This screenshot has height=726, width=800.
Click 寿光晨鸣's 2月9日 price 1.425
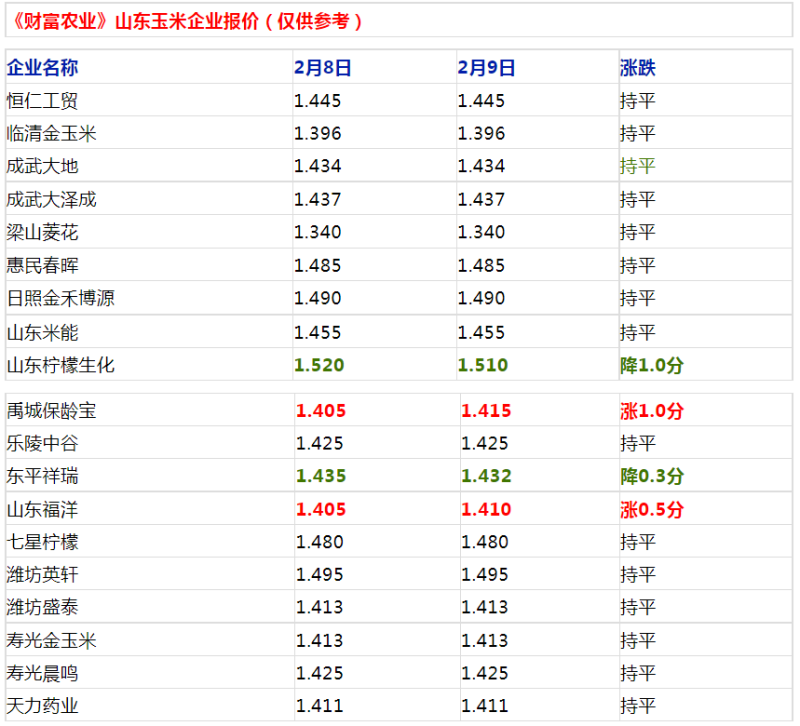coord(485,673)
